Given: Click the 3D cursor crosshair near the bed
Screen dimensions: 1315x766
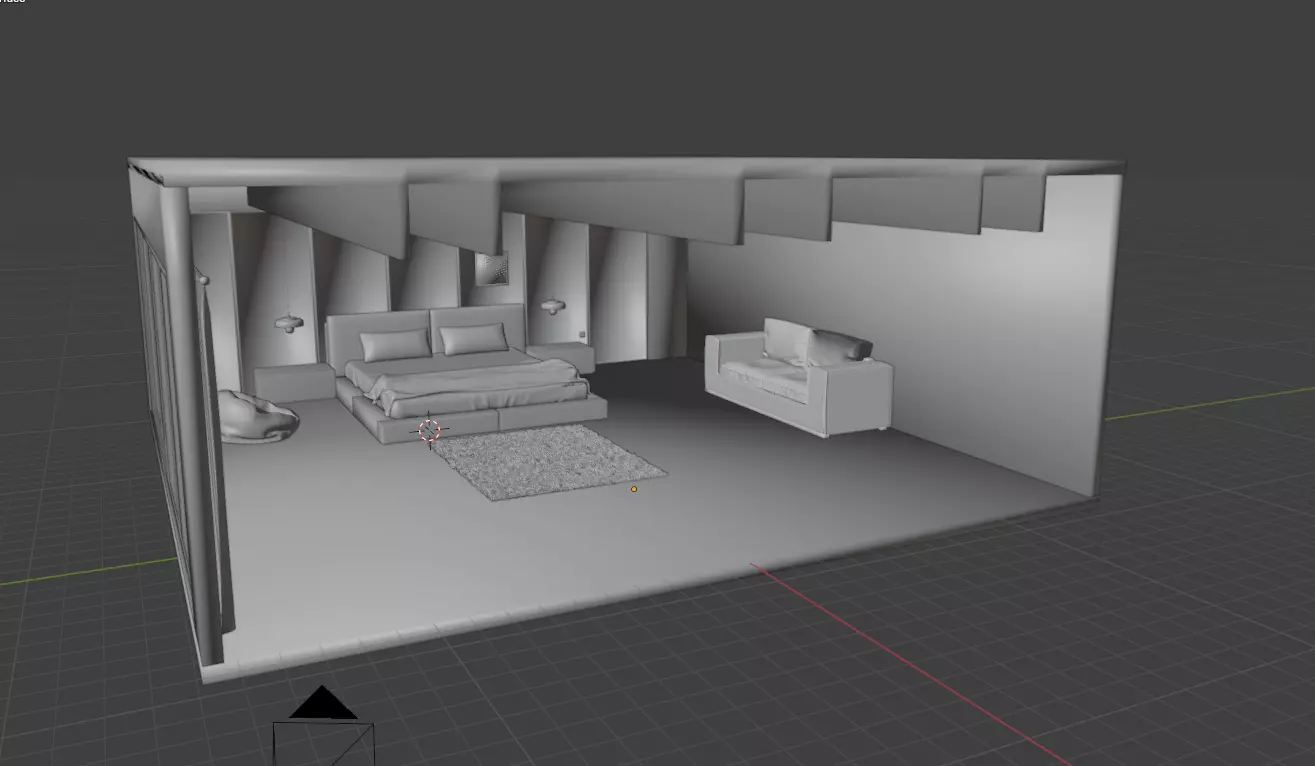Looking at the screenshot, I should [x=429, y=430].
